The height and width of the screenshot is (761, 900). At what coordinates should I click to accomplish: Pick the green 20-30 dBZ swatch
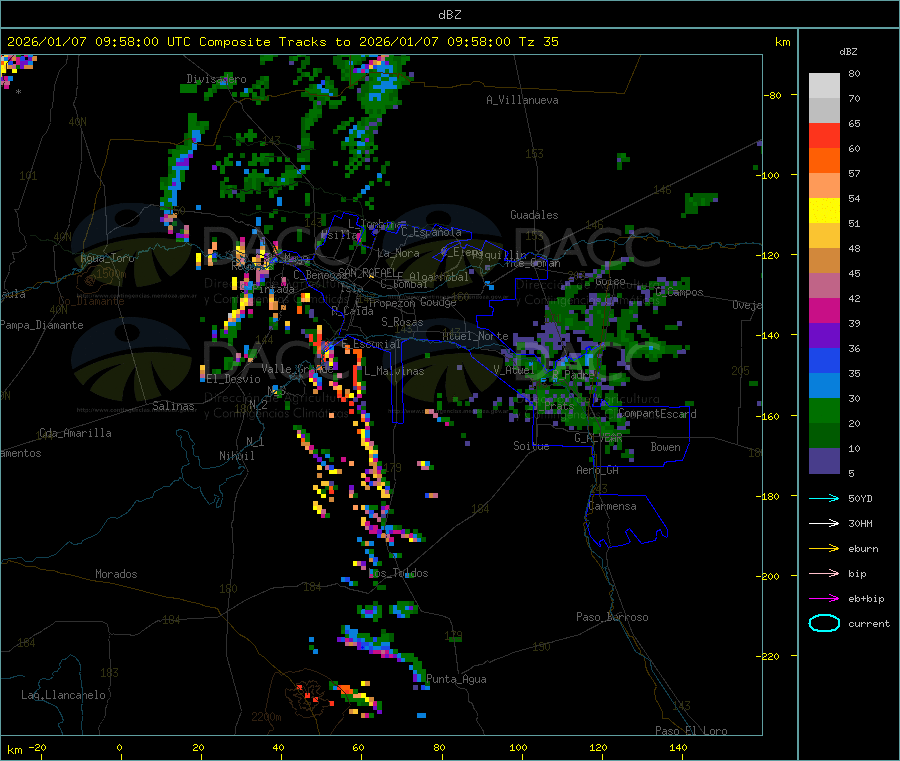tap(824, 410)
